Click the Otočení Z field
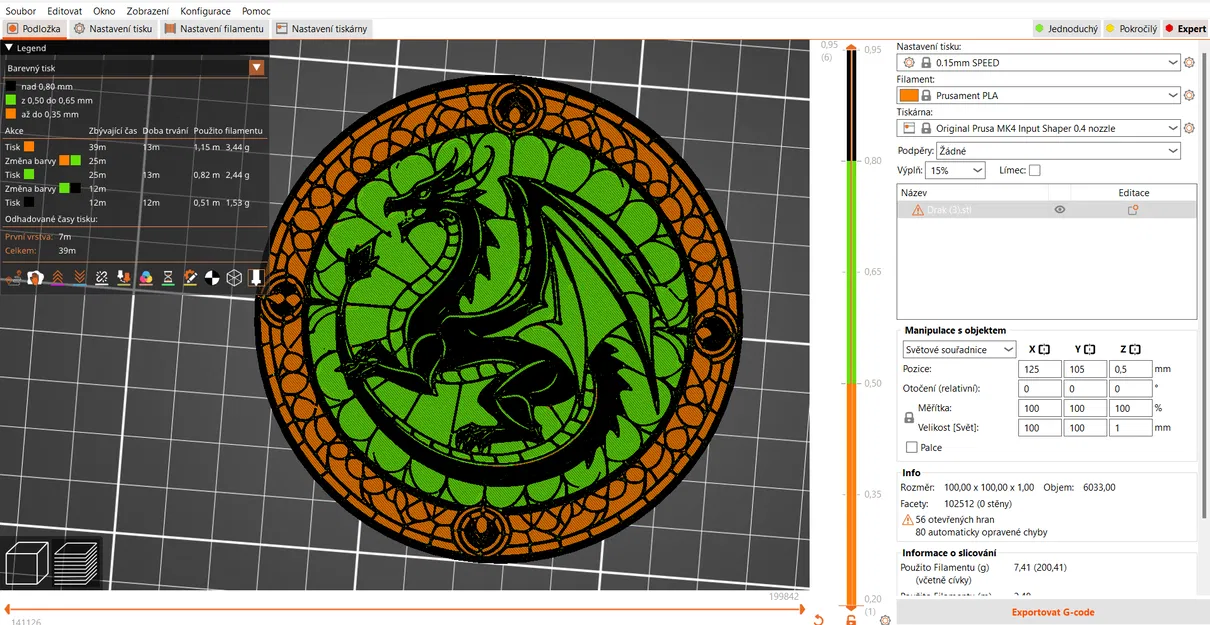Viewport: 1210px width, 625px height. click(x=1131, y=388)
